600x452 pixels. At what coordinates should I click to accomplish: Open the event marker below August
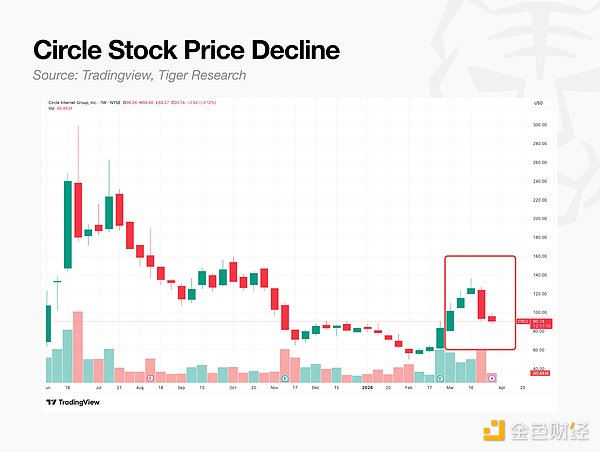(x=150, y=377)
